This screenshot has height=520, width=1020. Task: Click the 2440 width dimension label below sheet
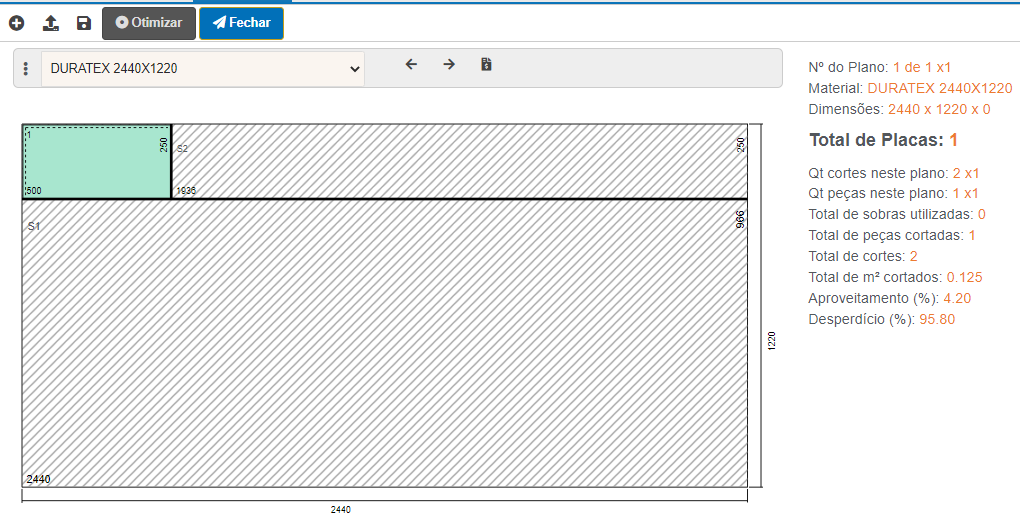340,510
